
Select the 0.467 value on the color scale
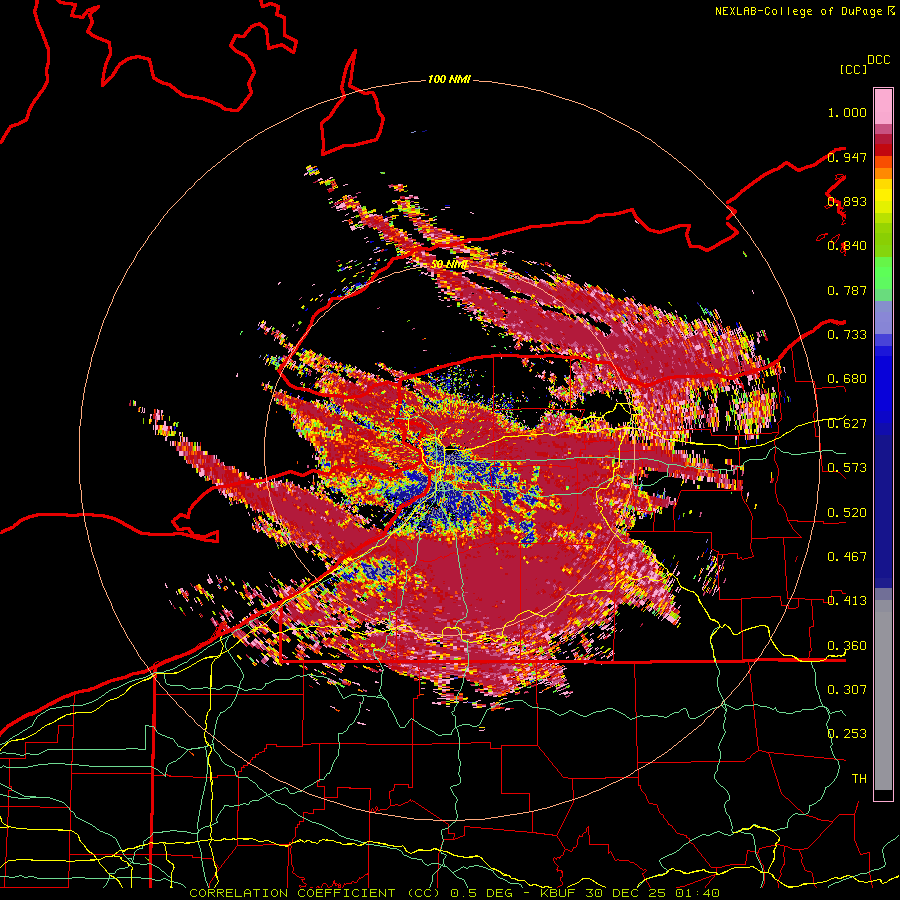847,557
